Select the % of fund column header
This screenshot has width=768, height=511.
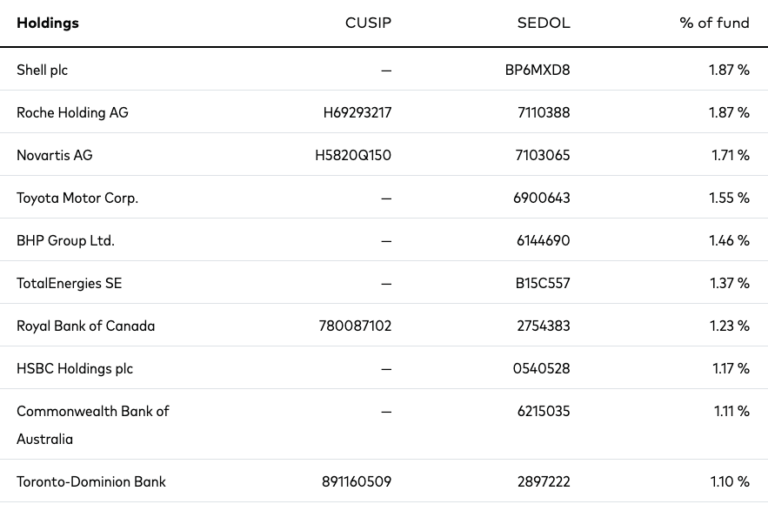pyautogui.click(x=714, y=23)
